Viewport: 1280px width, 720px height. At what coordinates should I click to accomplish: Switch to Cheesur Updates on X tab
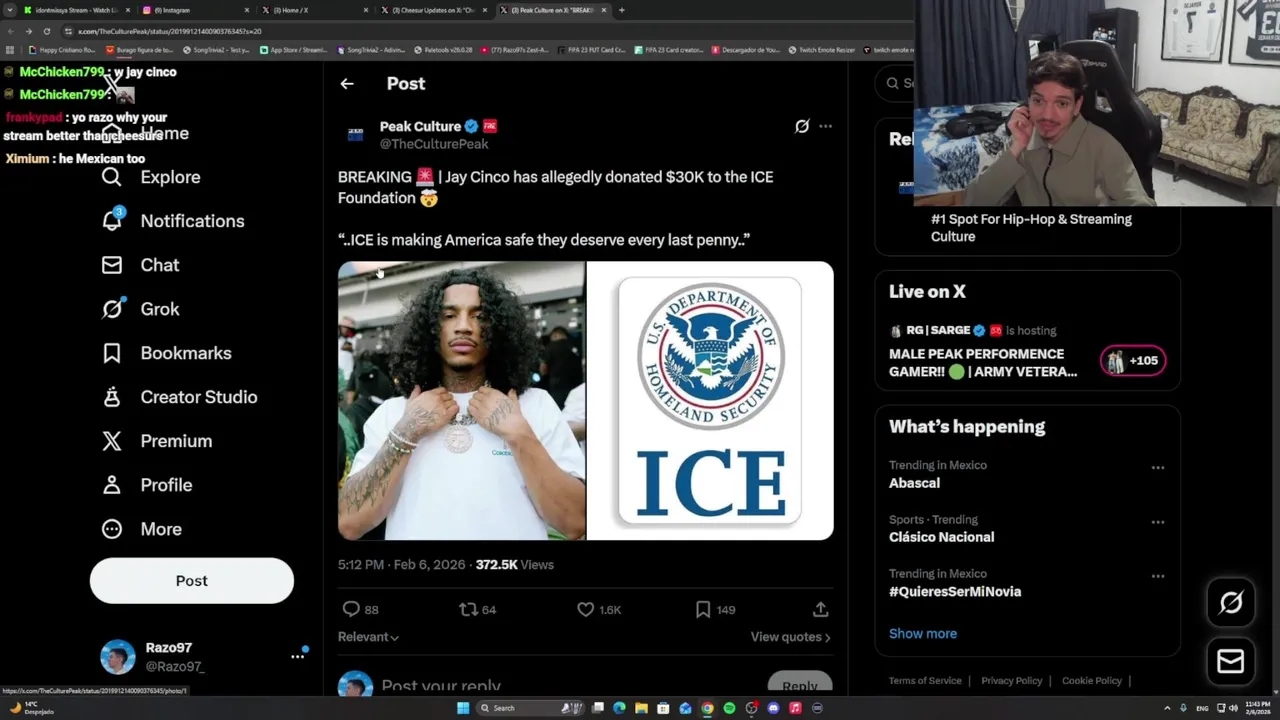pyautogui.click(x=435, y=10)
